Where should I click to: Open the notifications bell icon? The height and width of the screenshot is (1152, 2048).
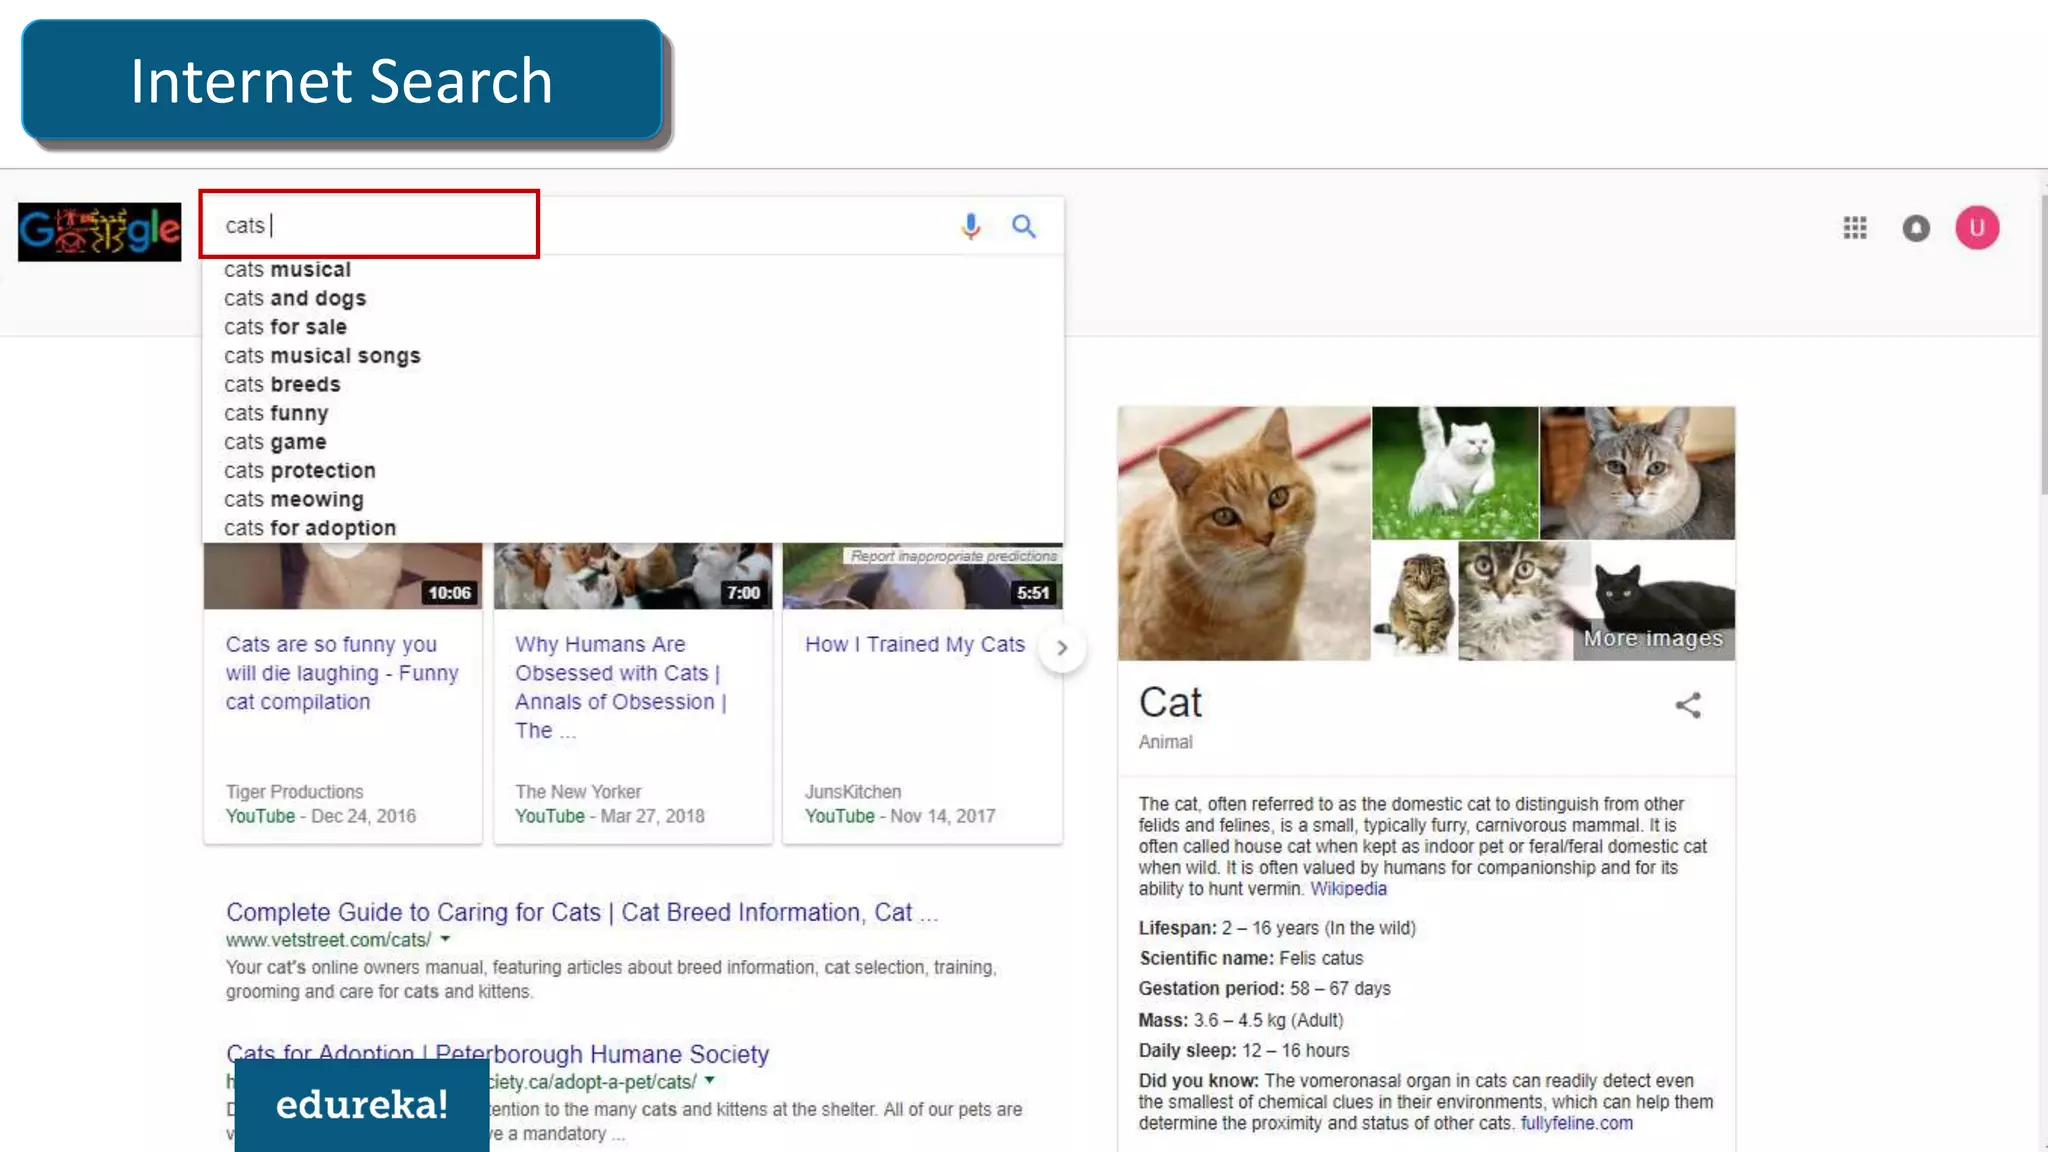[1916, 228]
